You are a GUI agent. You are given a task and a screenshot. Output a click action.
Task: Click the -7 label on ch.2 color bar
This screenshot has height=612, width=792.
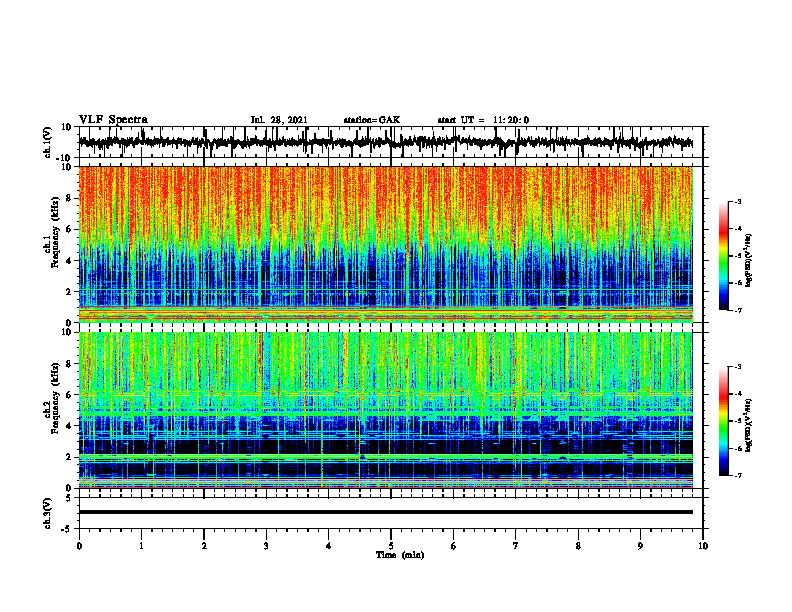738,475
